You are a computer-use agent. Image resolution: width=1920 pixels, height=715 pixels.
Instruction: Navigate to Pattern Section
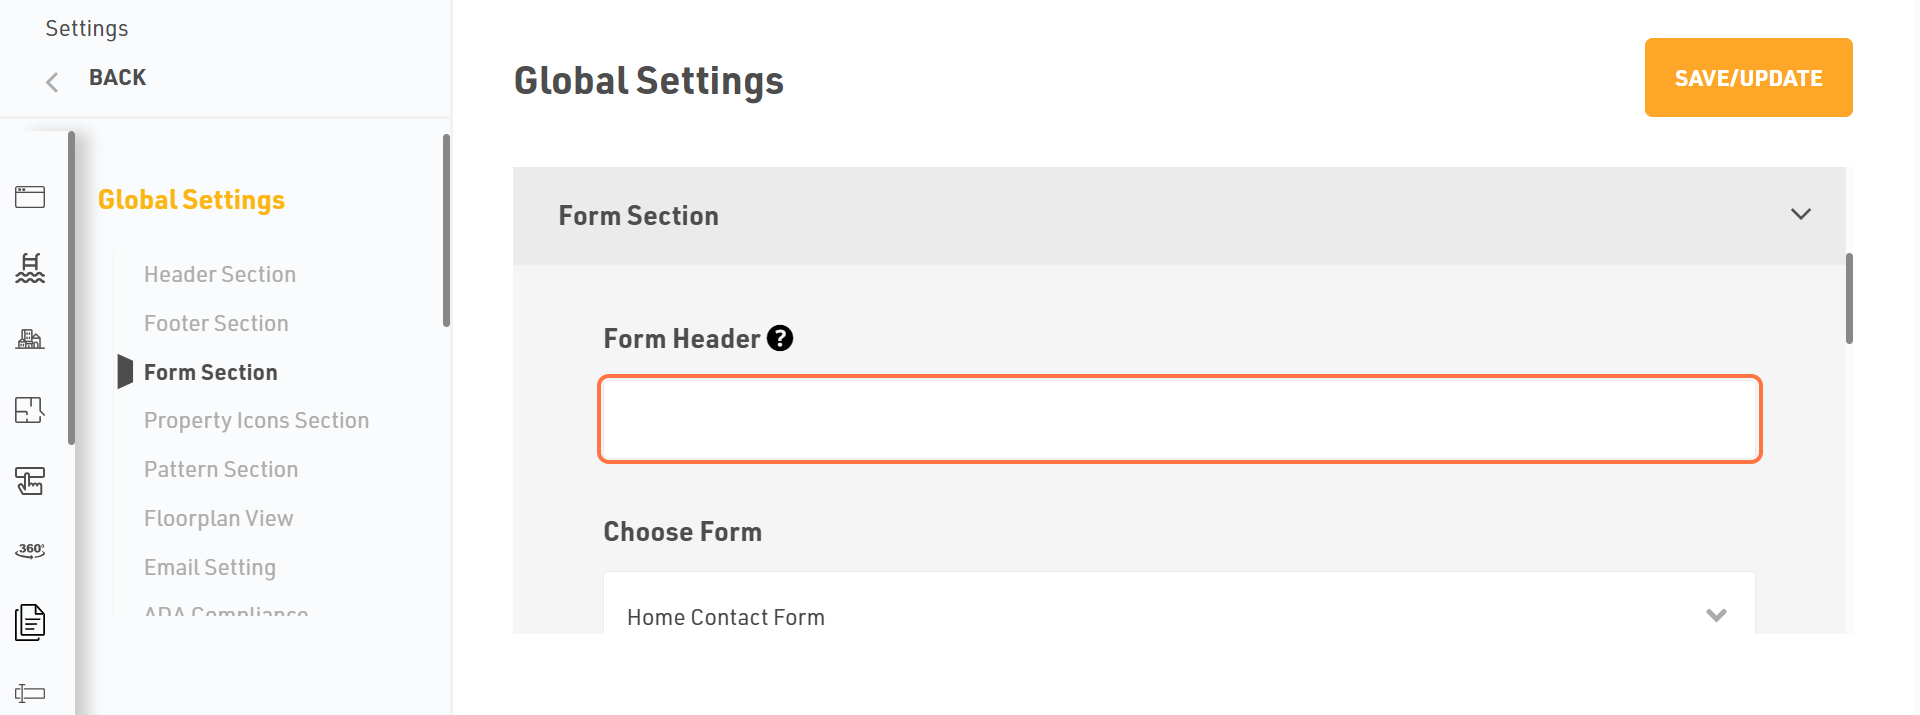click(x=221, y=470)
